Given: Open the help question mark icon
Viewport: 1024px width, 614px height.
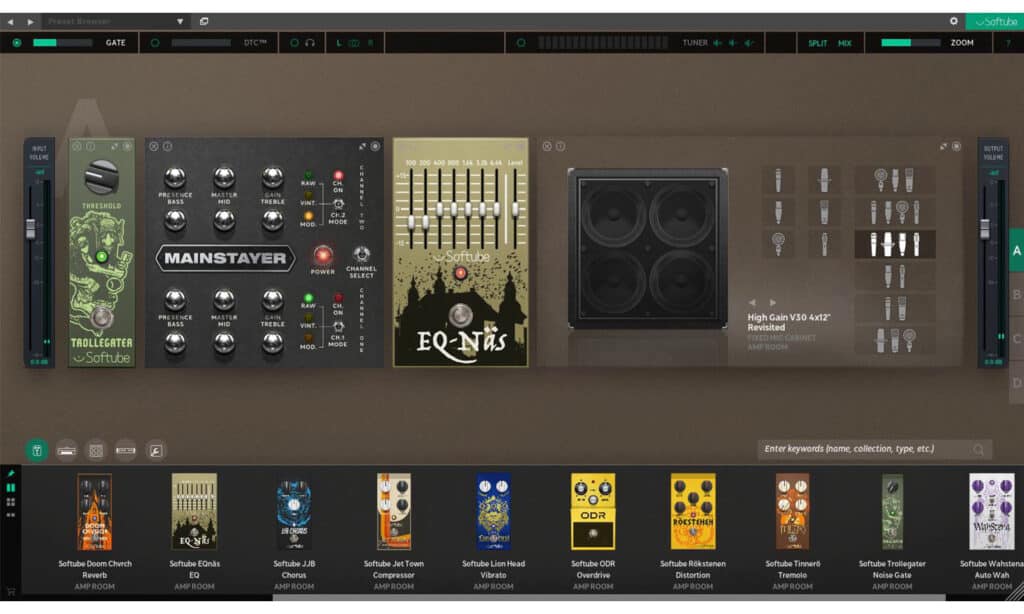Looking at the screenshot, I should pos(1009,42).
